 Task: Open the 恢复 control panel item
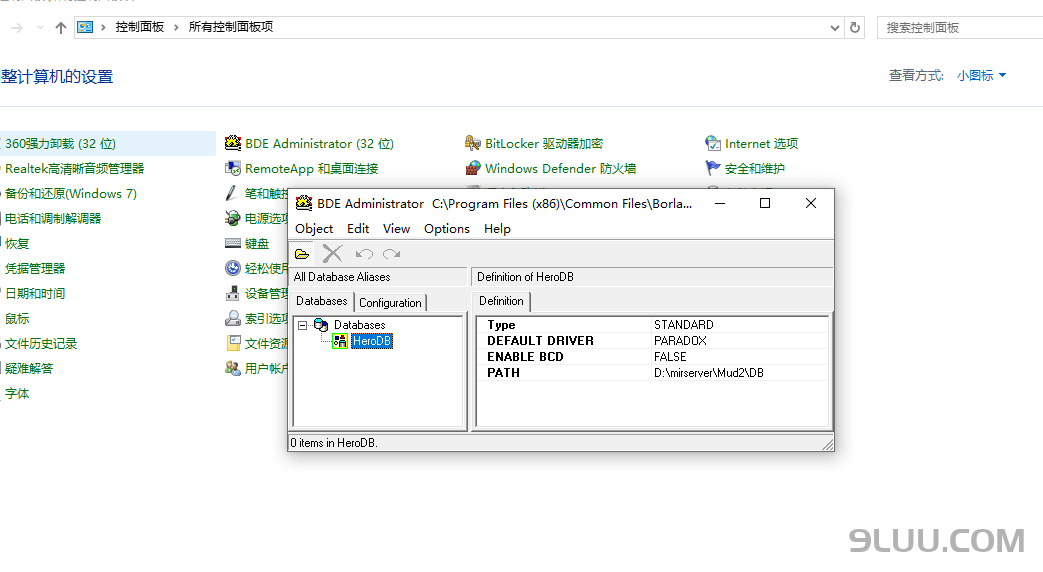(17, 243)
